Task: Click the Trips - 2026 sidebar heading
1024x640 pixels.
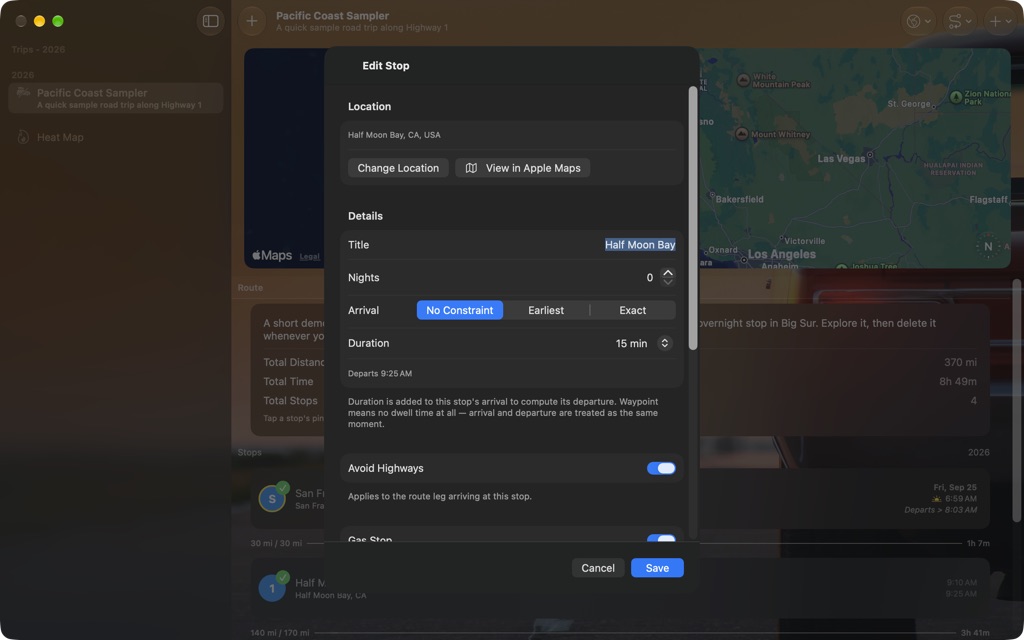Action: (x=38, y=50)
